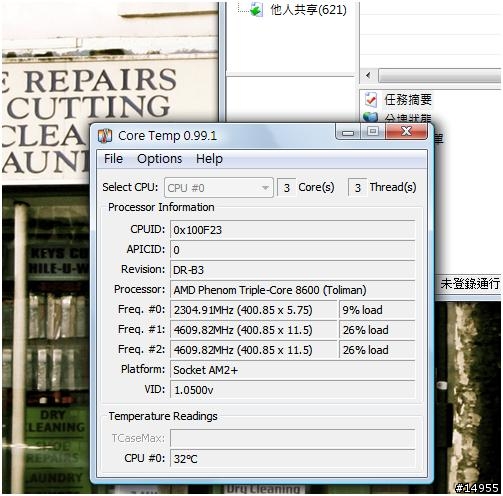
Task: Expand the Select CPU dropdown
Action: 219,188
